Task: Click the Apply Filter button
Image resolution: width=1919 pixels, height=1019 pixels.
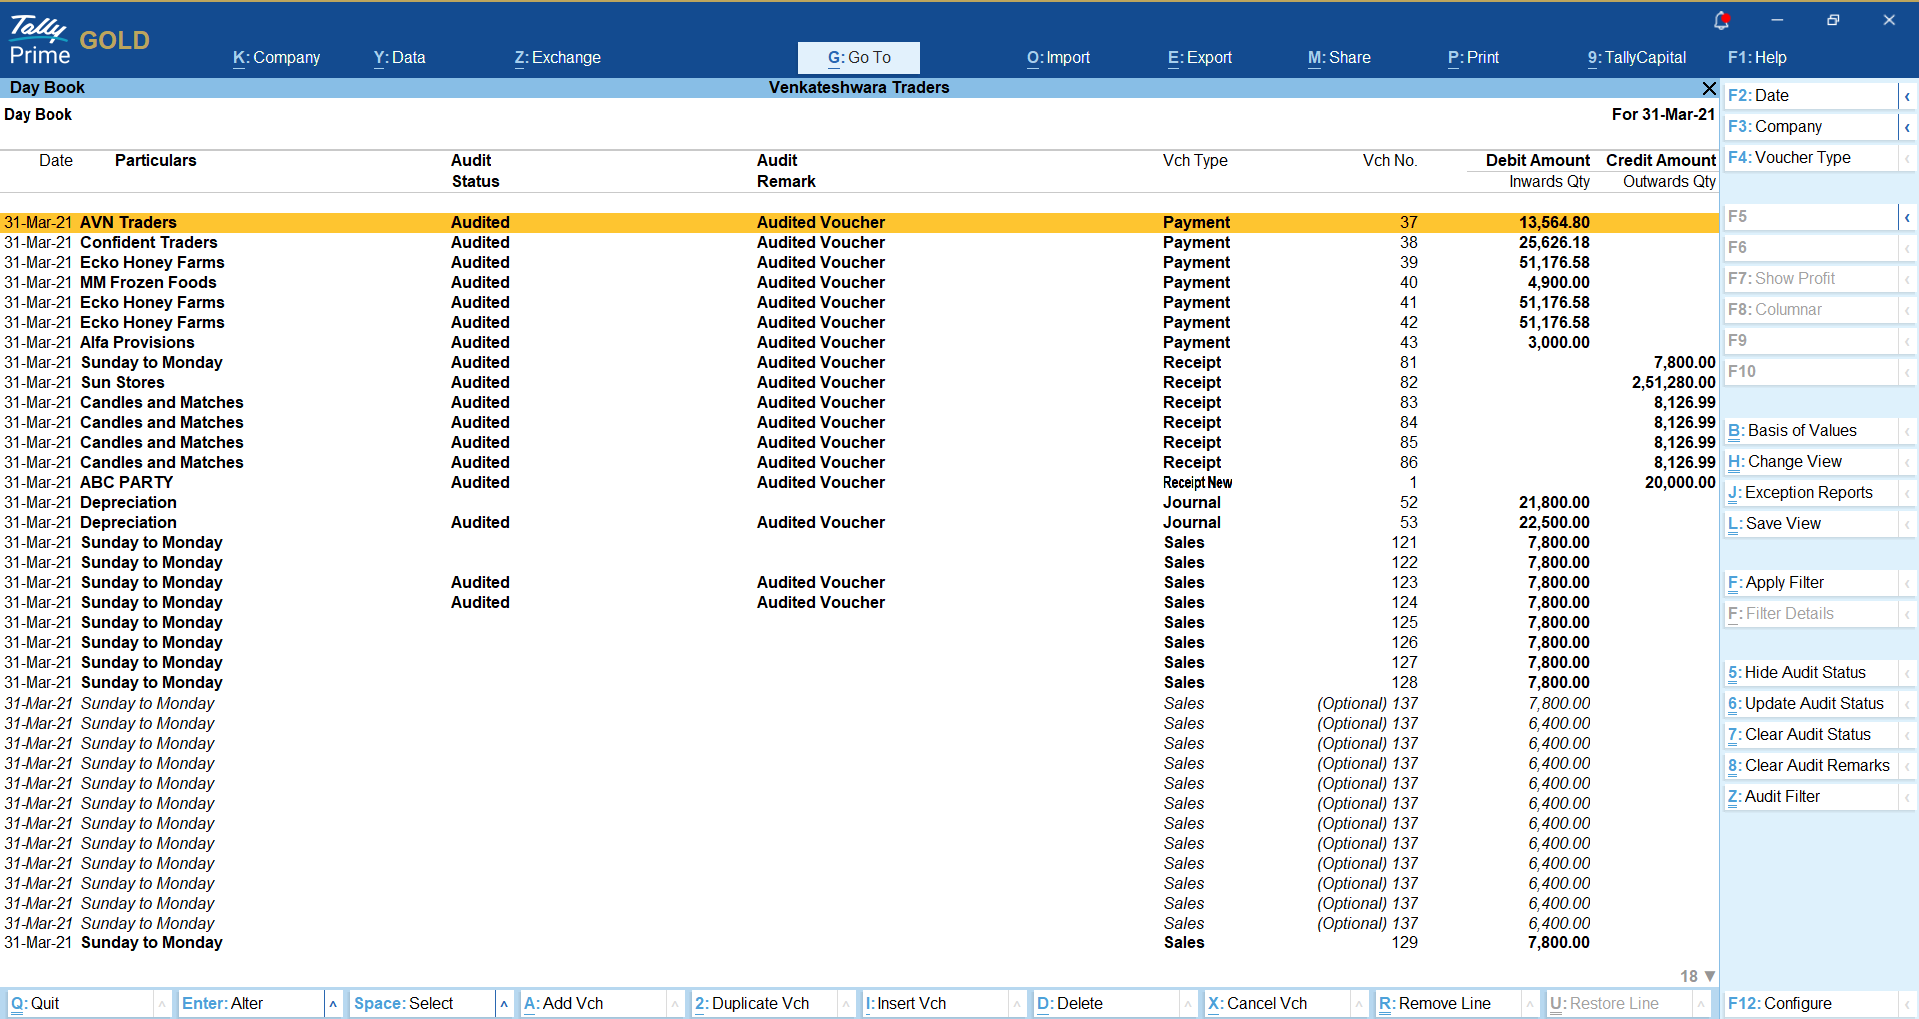Action: pos(1785,583)
